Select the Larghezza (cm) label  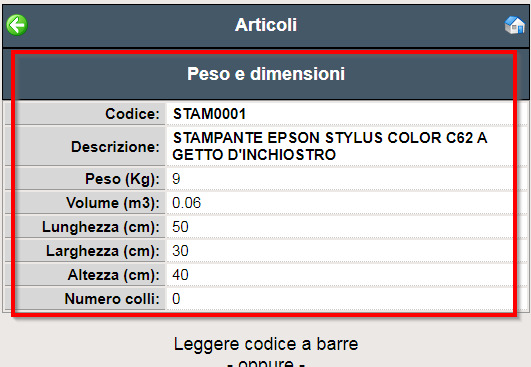[x=103, y=251]
